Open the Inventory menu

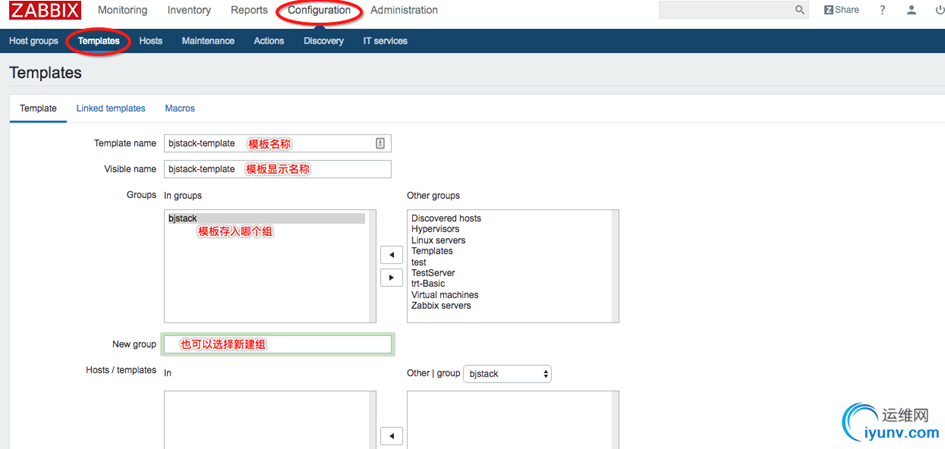coord(189,10)
